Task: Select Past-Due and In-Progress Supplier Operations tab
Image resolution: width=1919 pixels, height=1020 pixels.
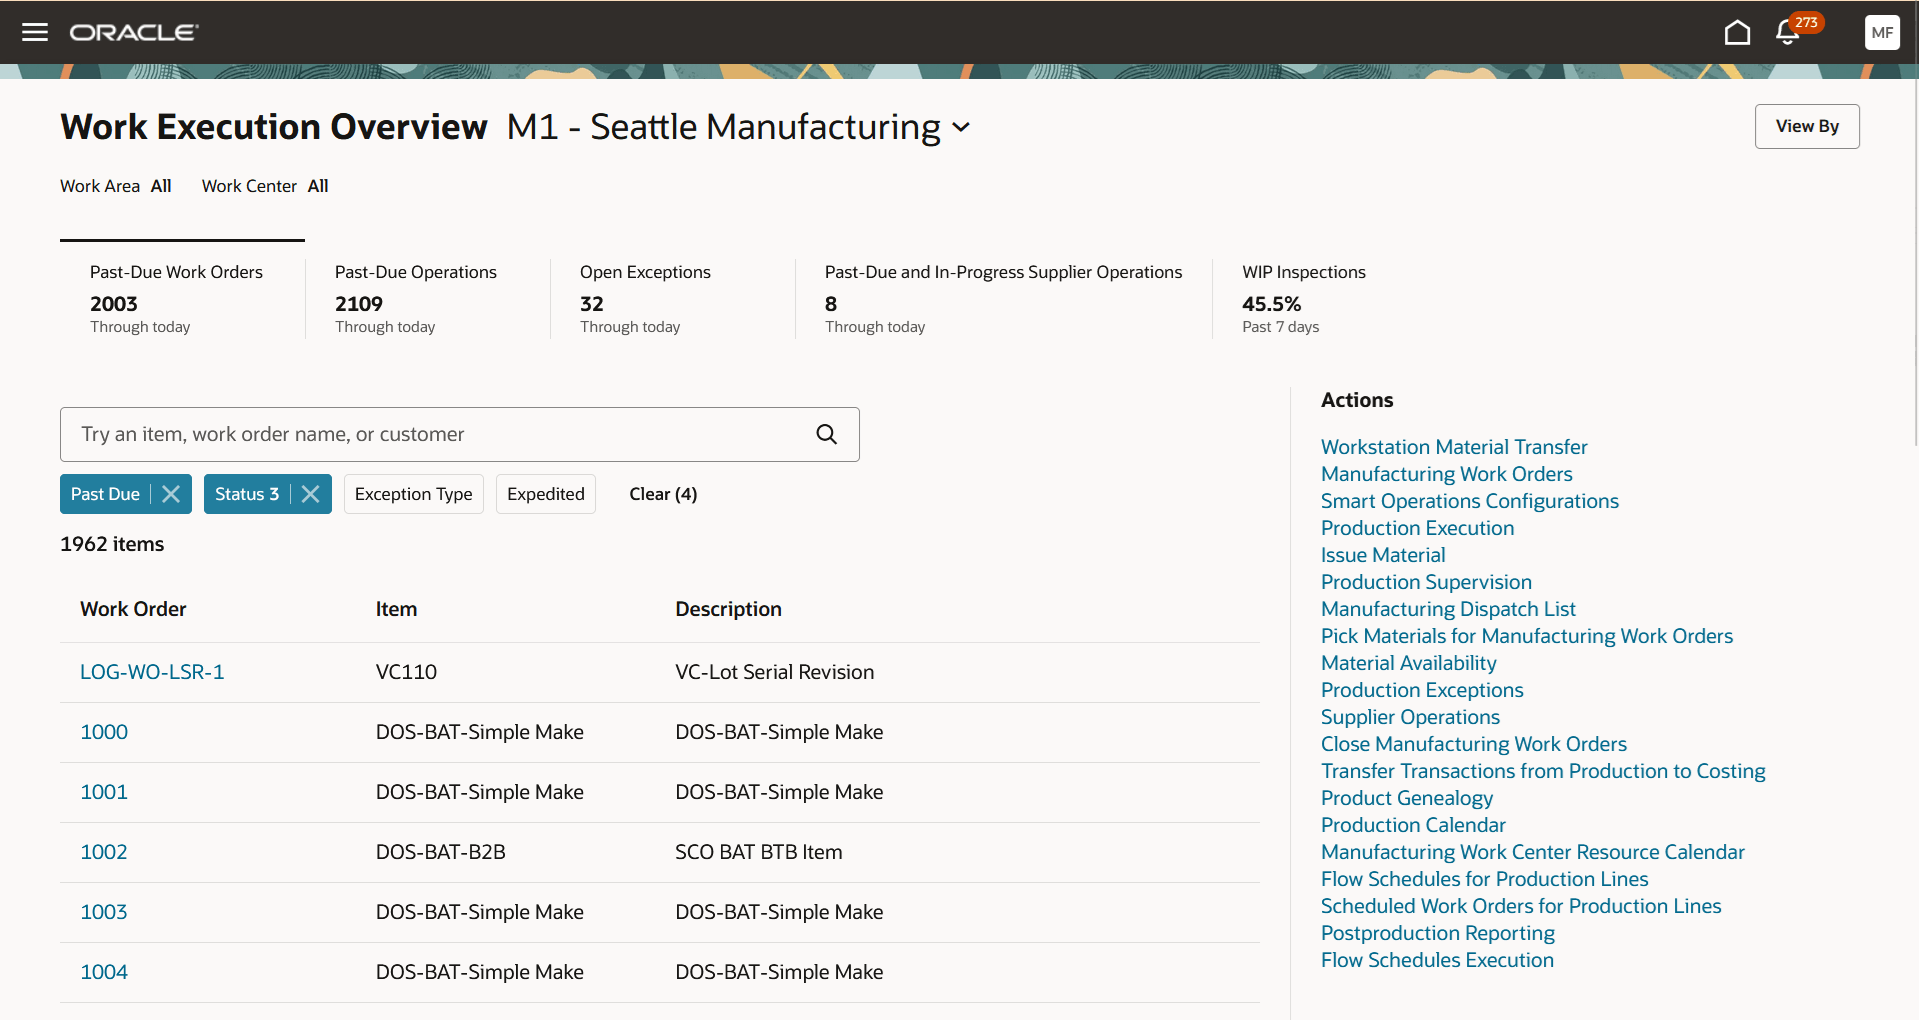Action: (x=1003, y=298)
